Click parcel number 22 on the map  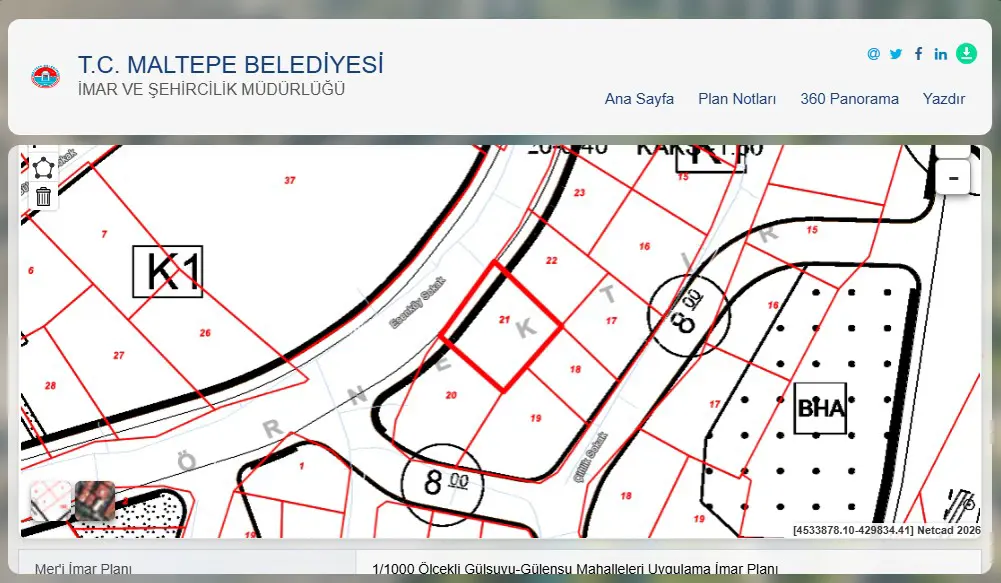coord(552,261)
